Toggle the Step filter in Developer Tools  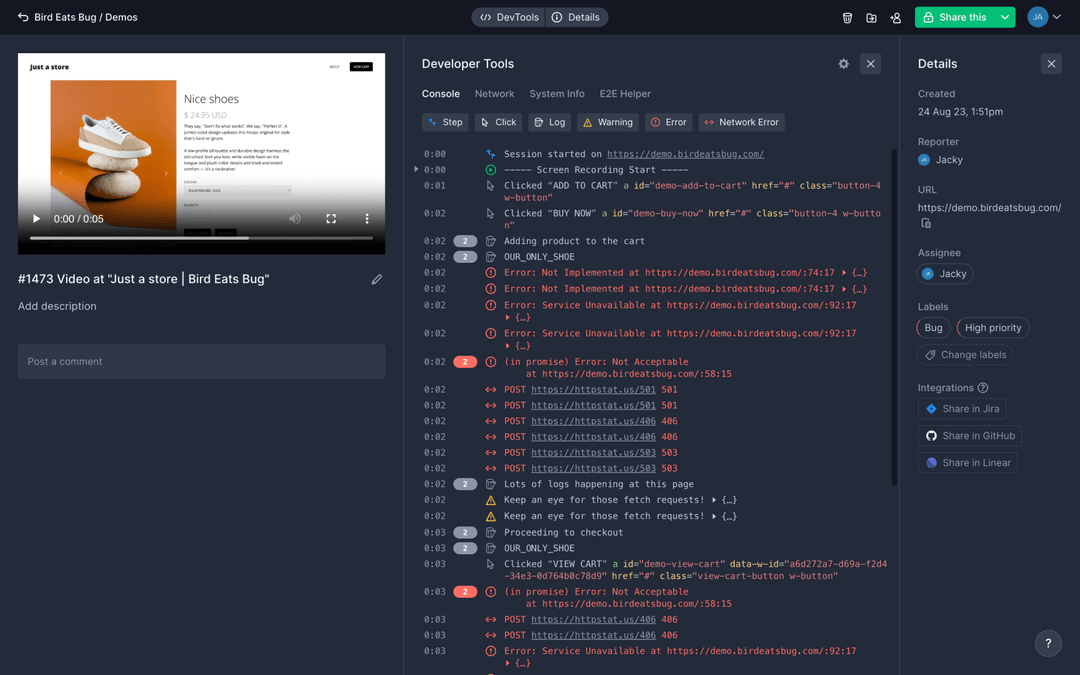pyautogui.click(x=444, y=121)
